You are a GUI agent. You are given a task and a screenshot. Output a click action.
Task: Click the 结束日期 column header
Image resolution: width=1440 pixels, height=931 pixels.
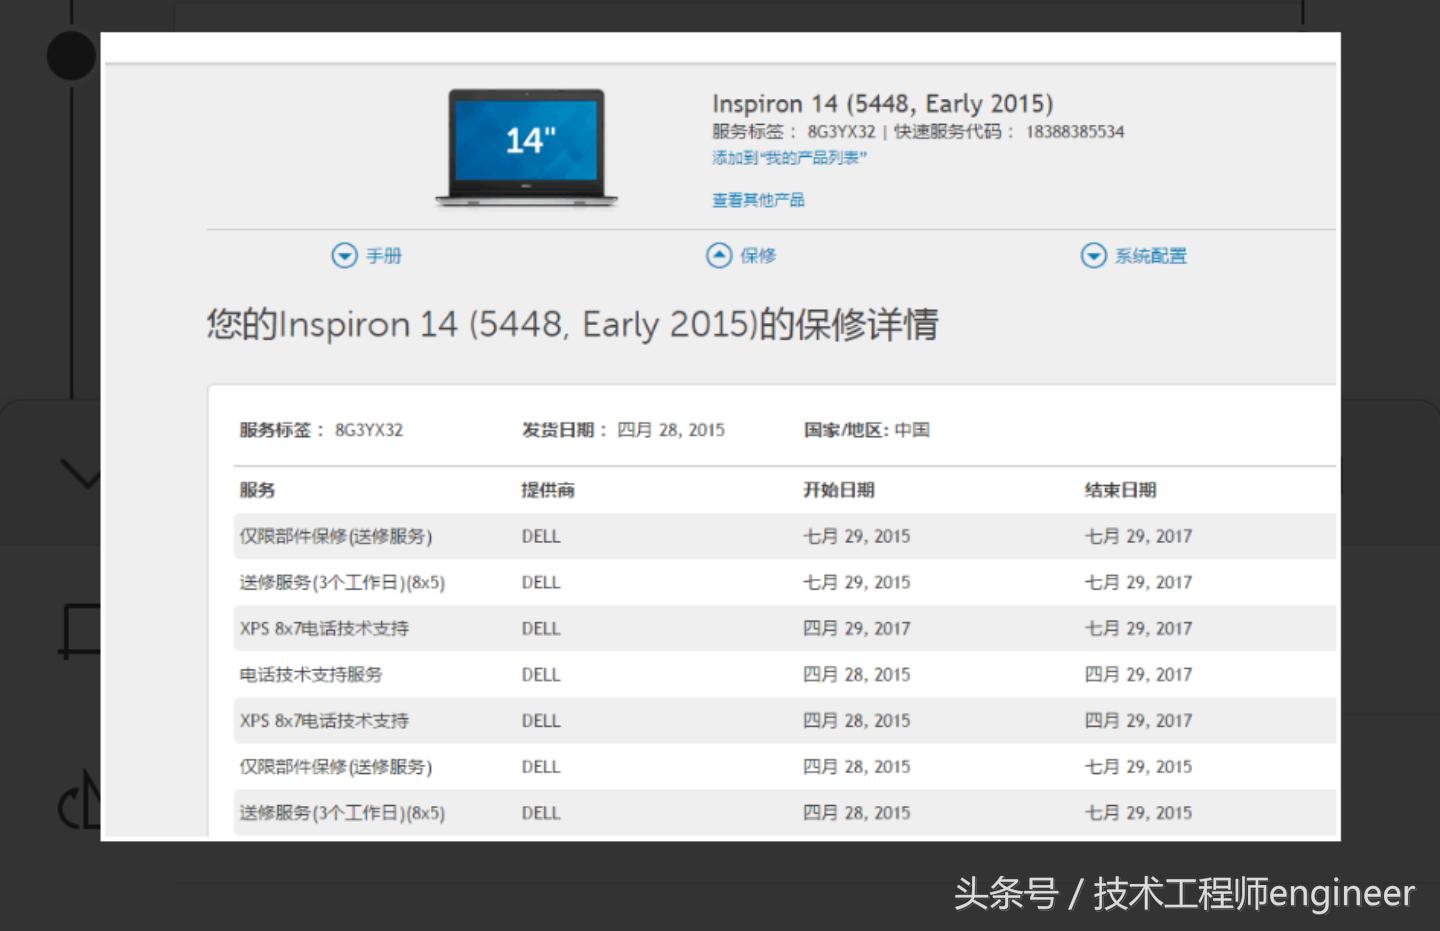[1122, 490]
